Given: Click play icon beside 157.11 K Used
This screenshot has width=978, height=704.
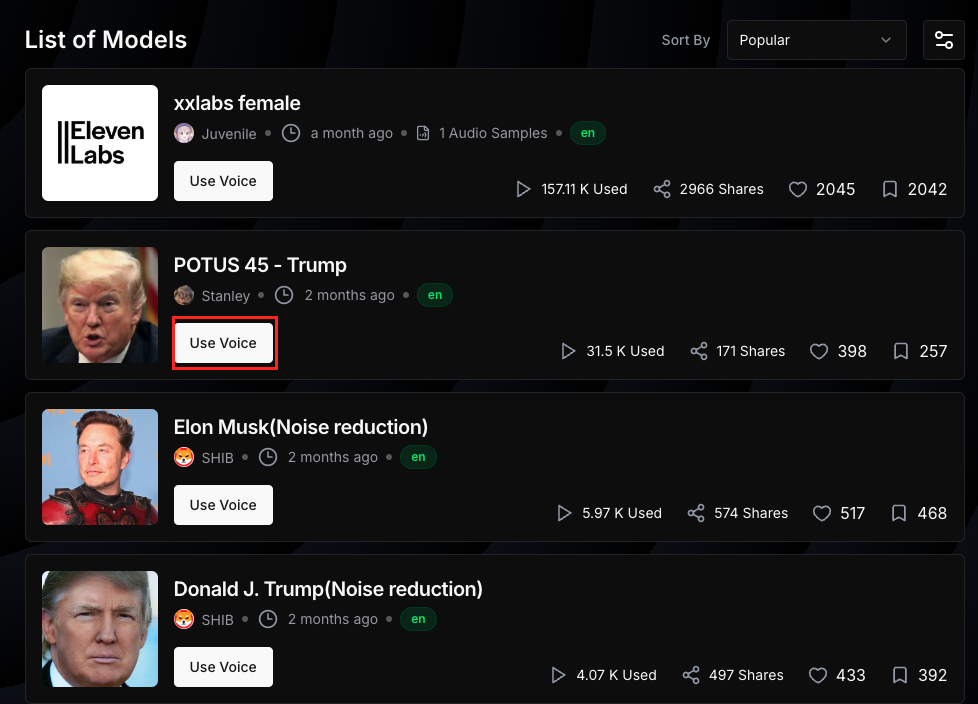Looking at the screenshot, I should 523,189.
